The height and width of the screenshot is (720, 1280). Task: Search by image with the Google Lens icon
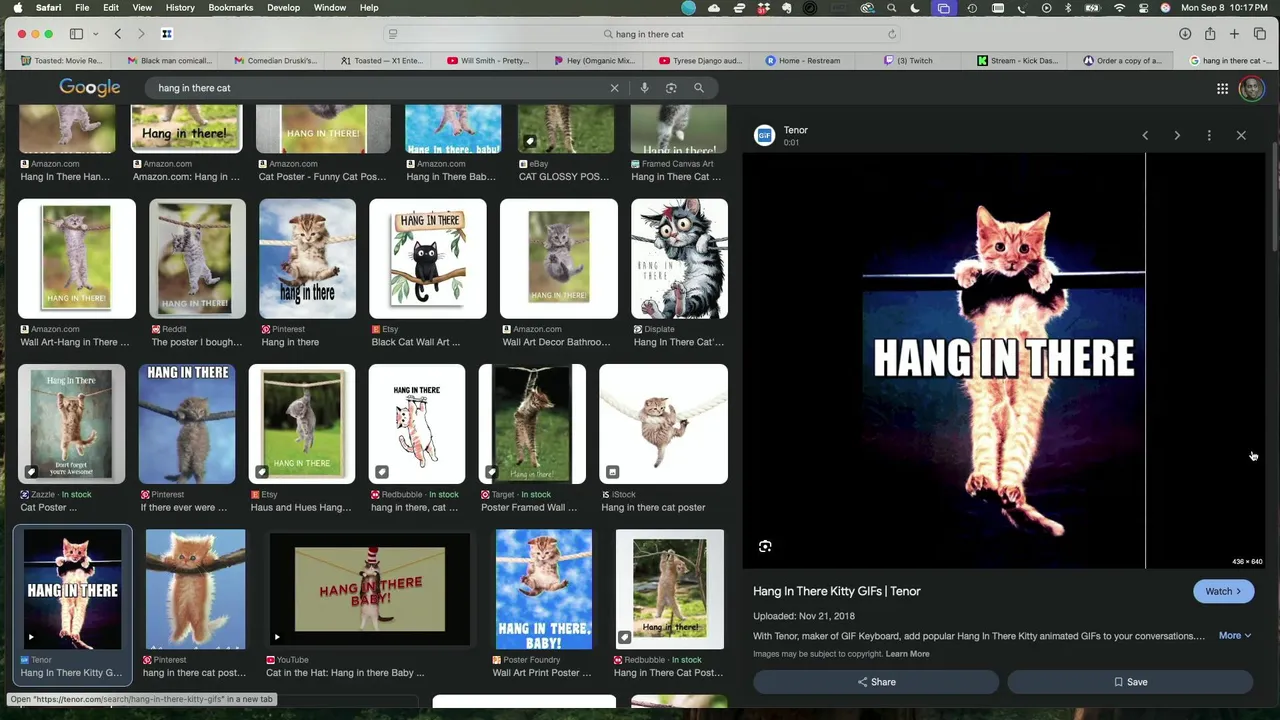point(671,88)
